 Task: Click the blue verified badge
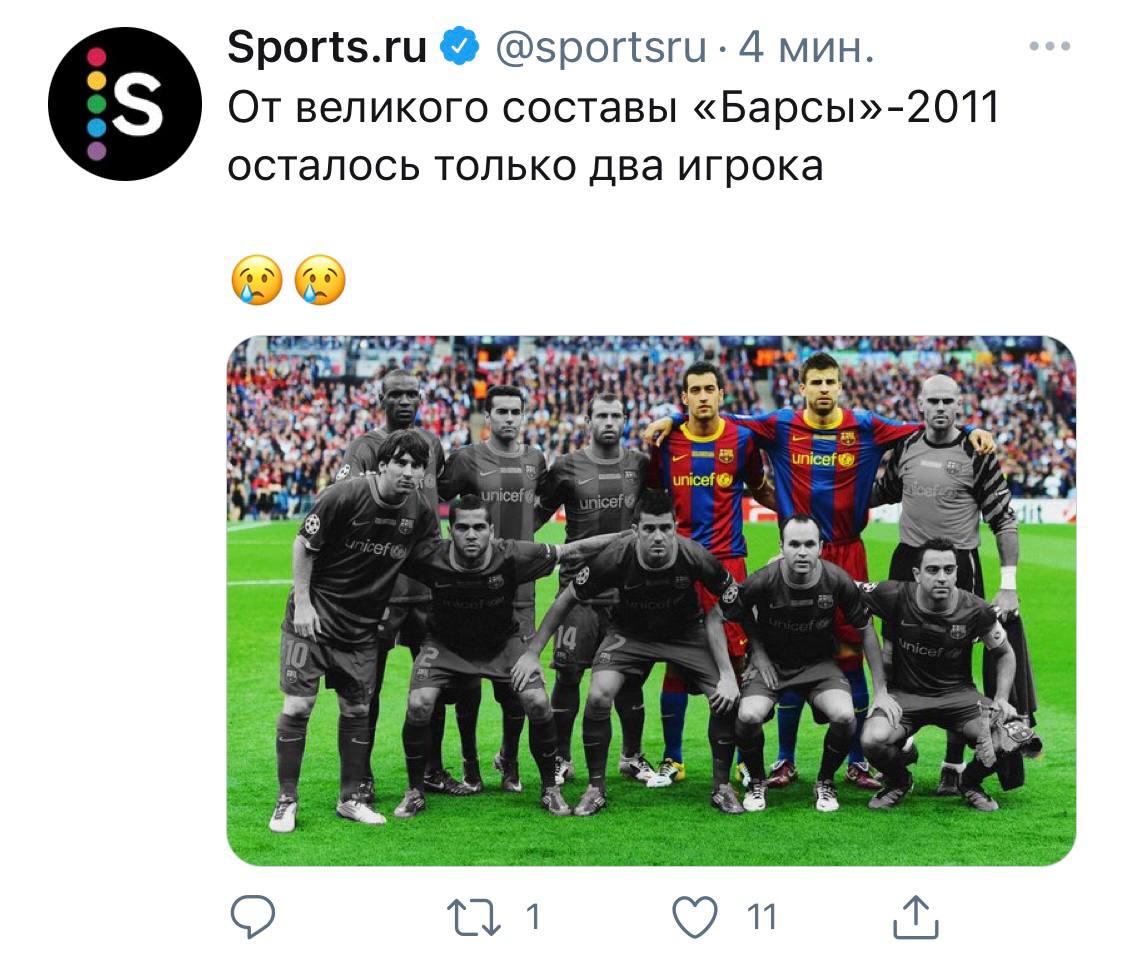[x=459, y=47]
